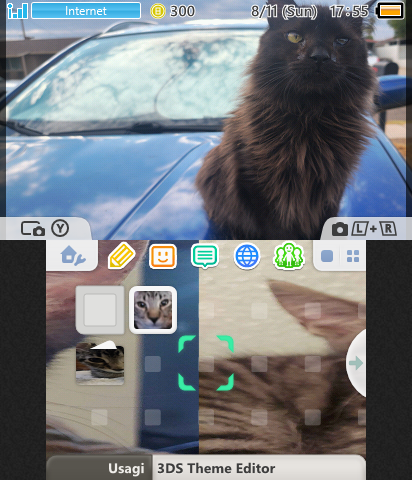Switch to grid icon view
This screenshot has height=480, width=412.
353,256
